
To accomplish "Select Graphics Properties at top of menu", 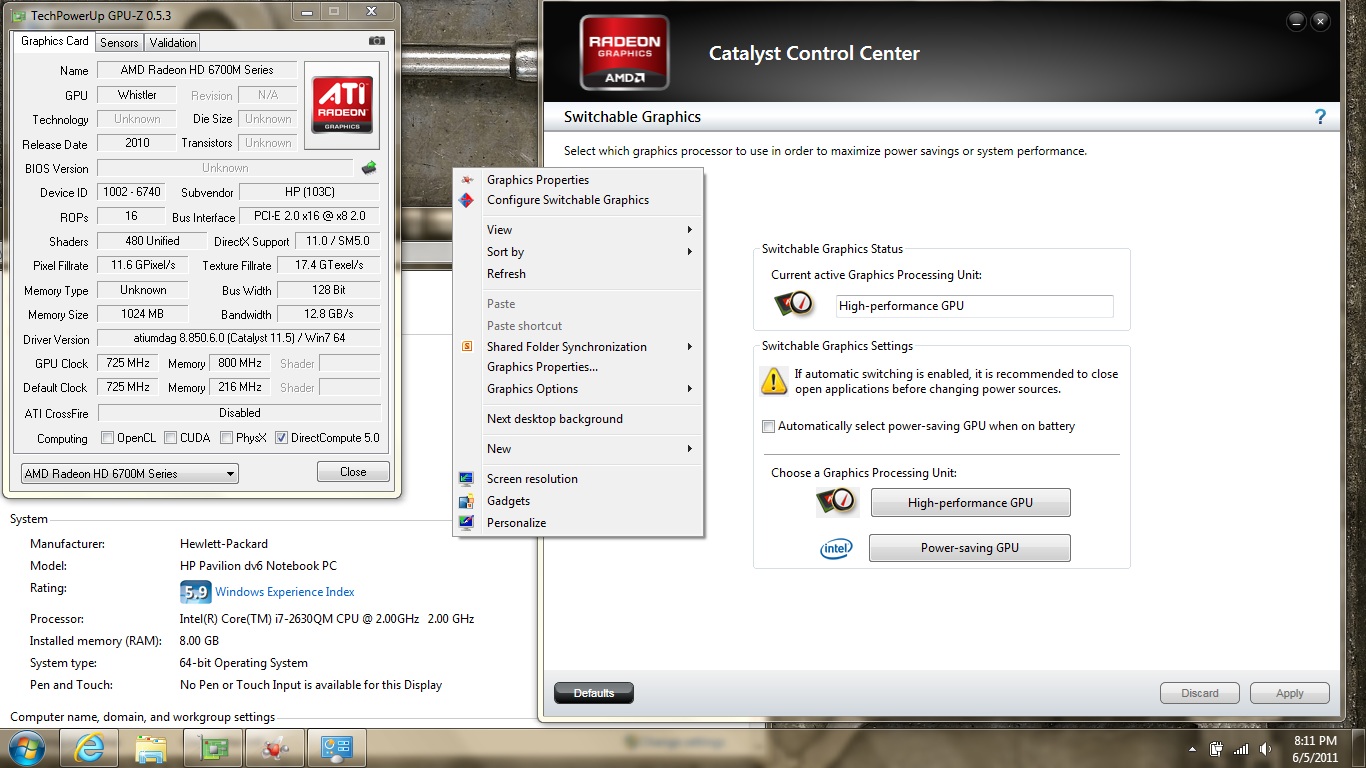I will pos(580,180).
